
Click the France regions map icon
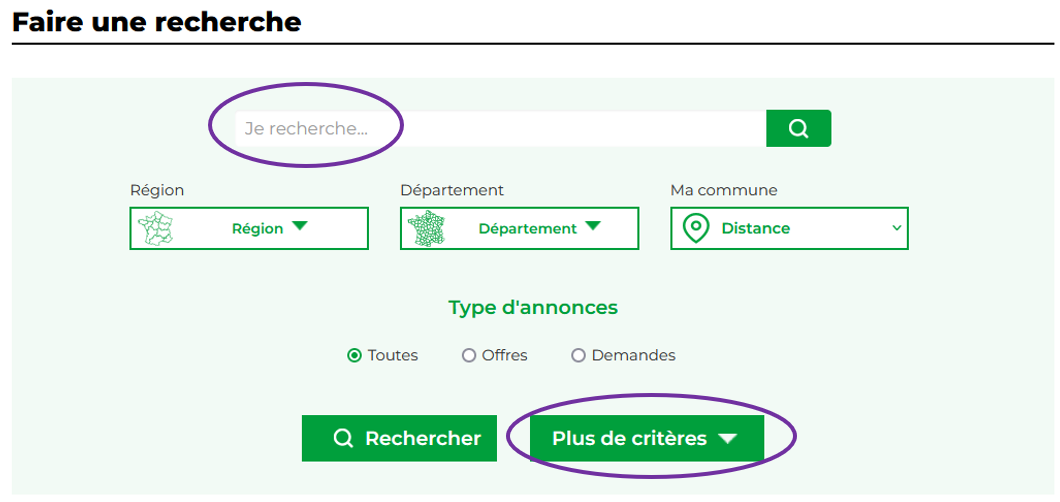(155, 228)
